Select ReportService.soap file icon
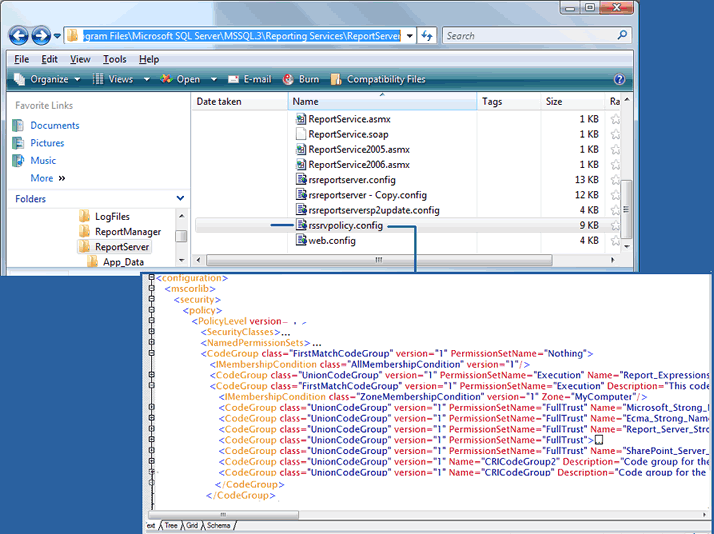714x534 pixels. tap(301, 134)
